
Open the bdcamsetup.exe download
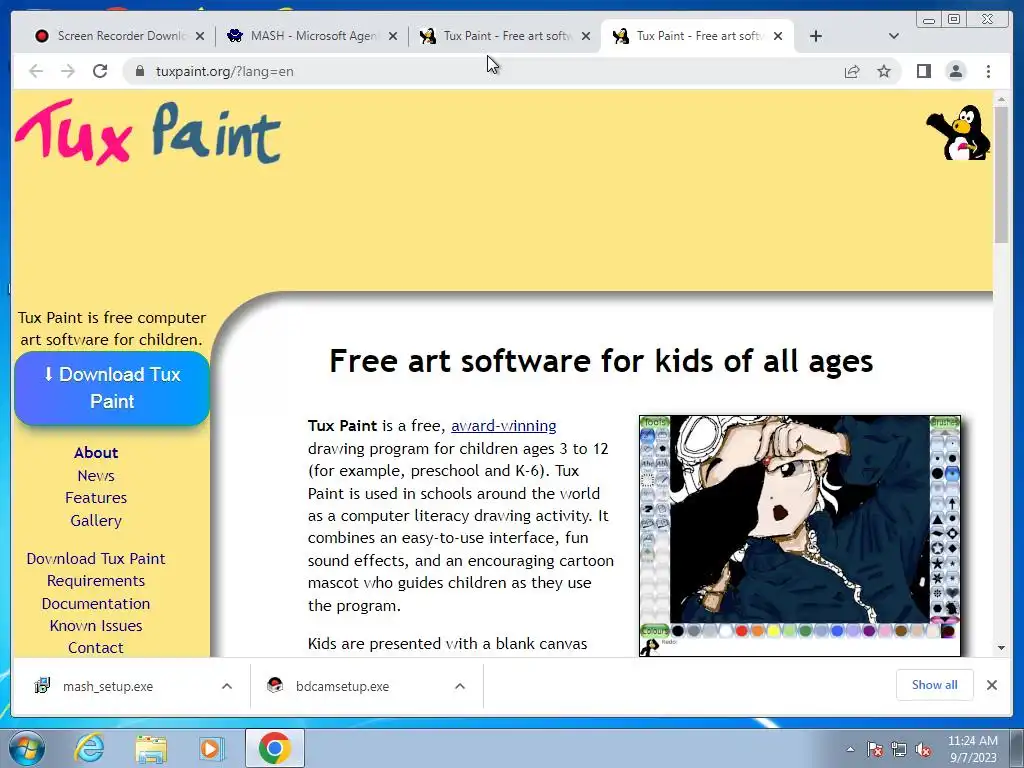342,686
